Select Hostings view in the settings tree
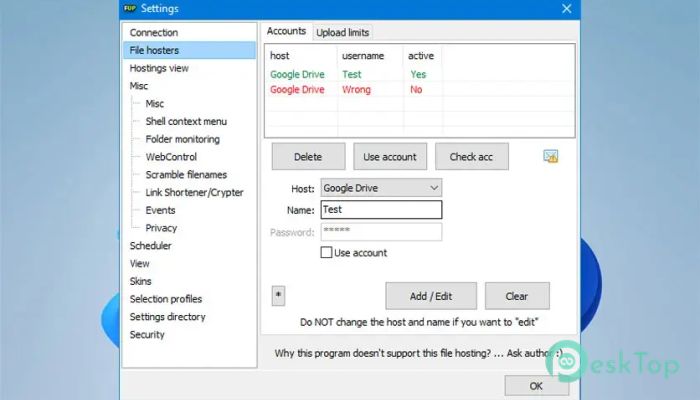Image resolution: width=700 pixels, height=400 pixels. 159,68
